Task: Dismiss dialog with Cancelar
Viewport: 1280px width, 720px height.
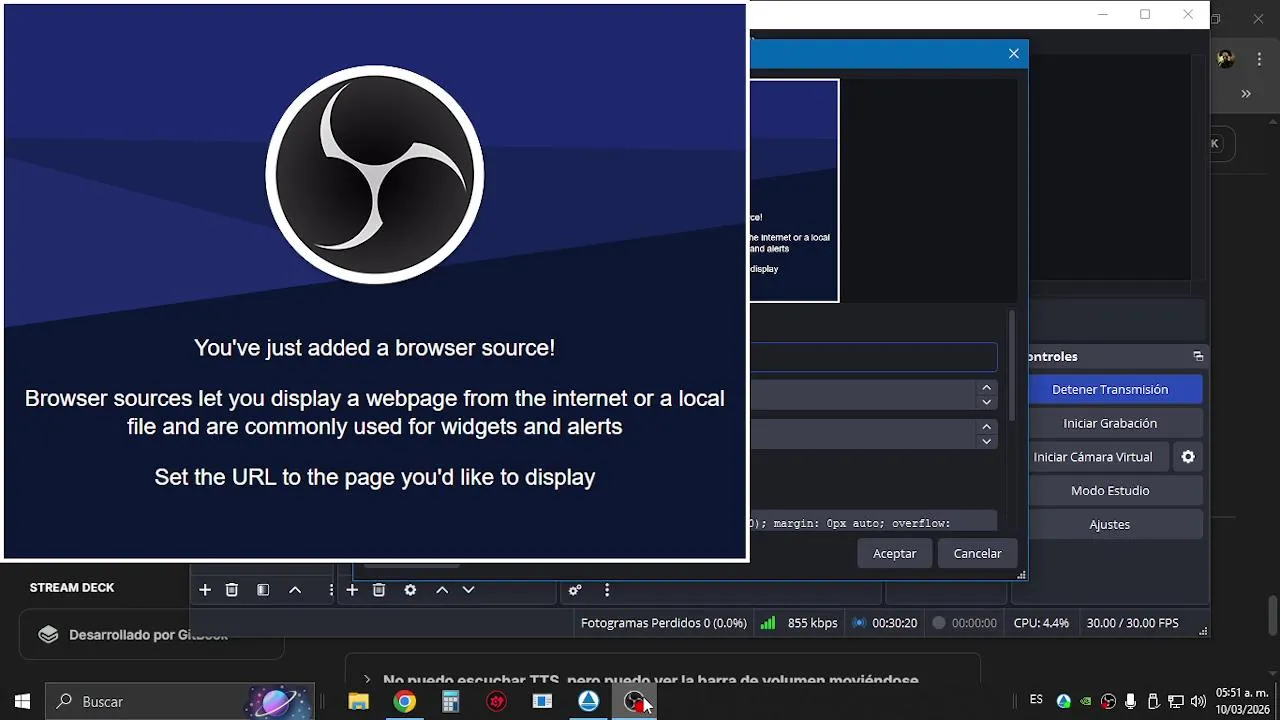Action: pyautogui.click(x=978, y=554)
